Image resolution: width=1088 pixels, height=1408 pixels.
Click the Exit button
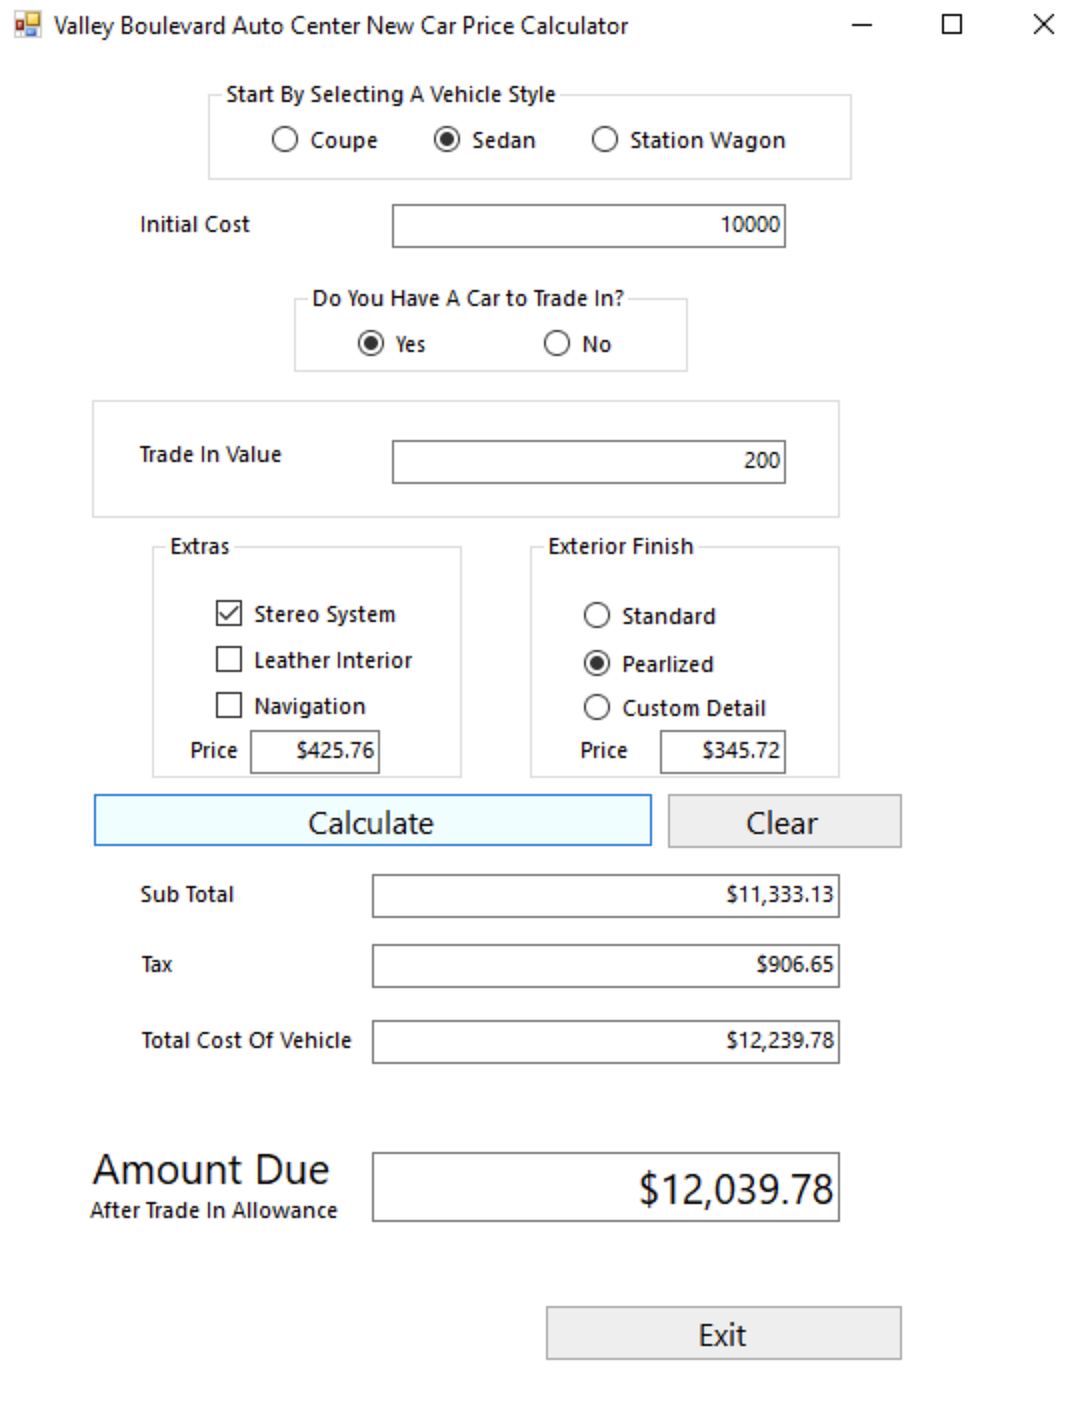point(723,1333)
